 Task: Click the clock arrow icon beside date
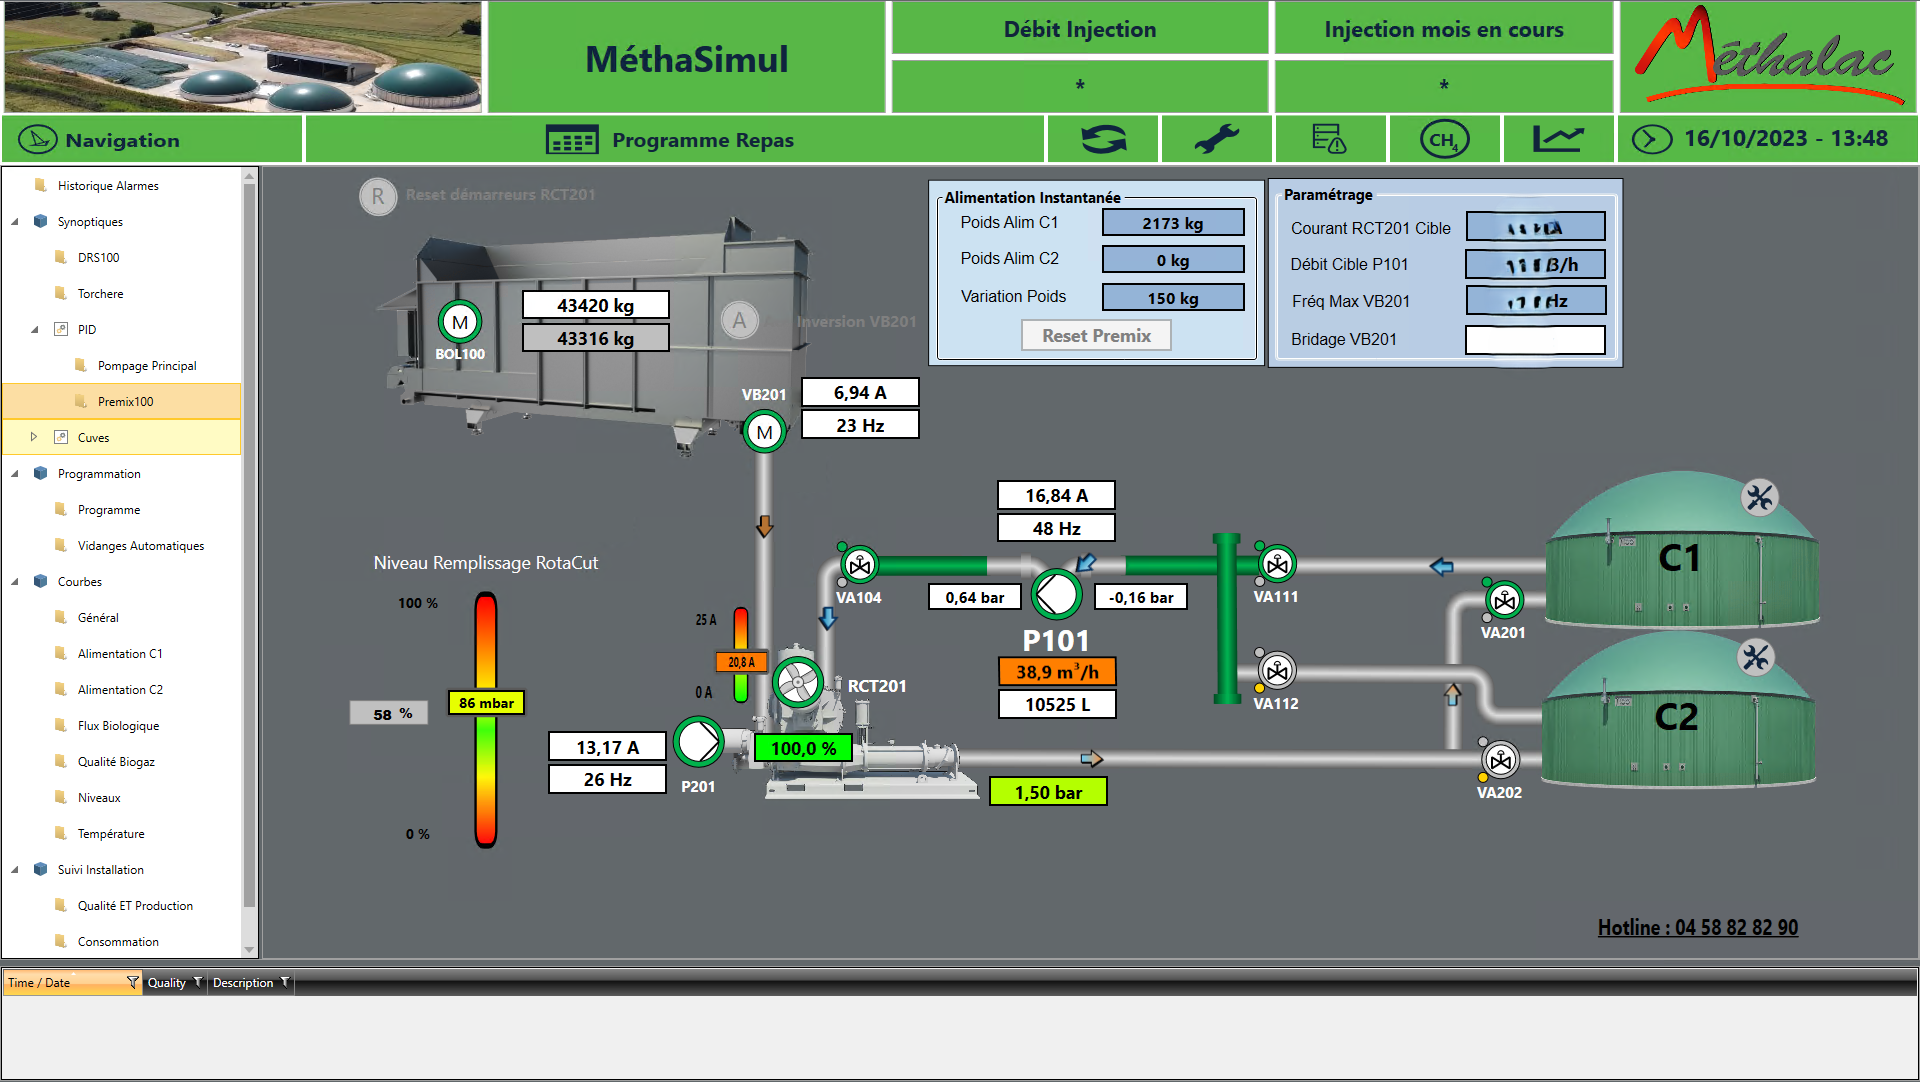(1651, 139)
